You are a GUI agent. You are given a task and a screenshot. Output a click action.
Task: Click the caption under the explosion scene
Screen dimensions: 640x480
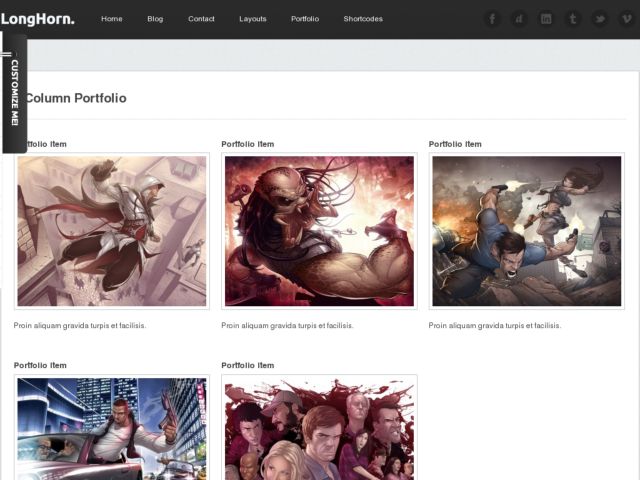tap(495, 325)
